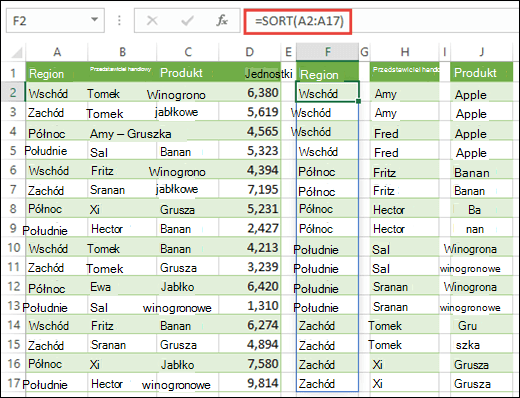
Task: Click the cell with value 7,580
Action: coord(250,363)
